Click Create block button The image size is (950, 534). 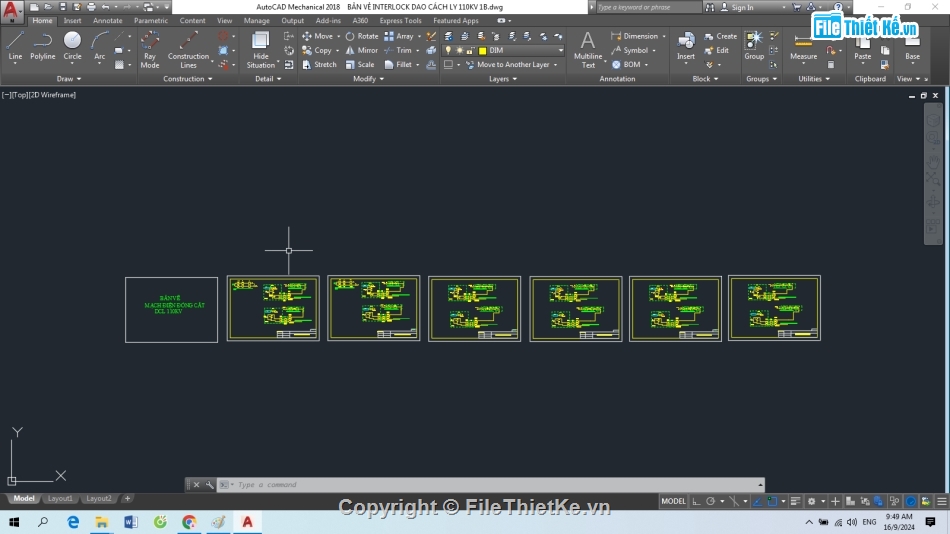coord(720,36)
